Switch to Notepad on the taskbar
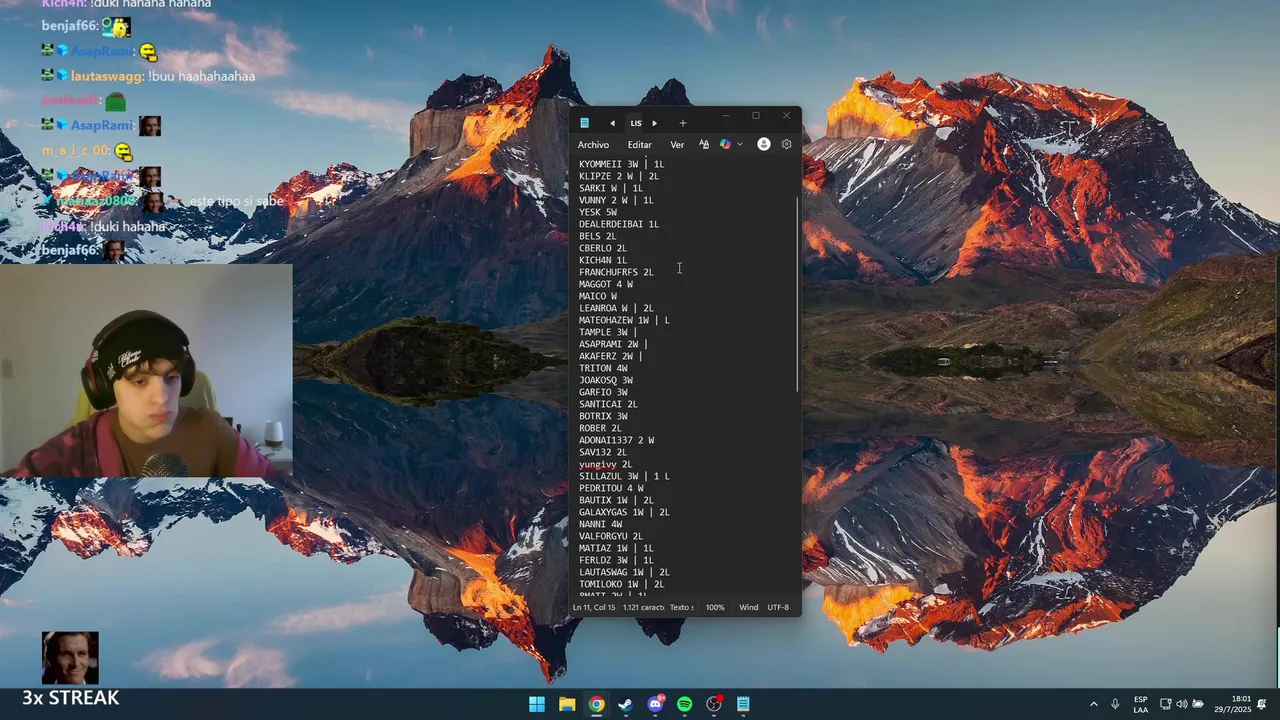Viewport: 1280px width, 720px height. [x=743, y=704]
